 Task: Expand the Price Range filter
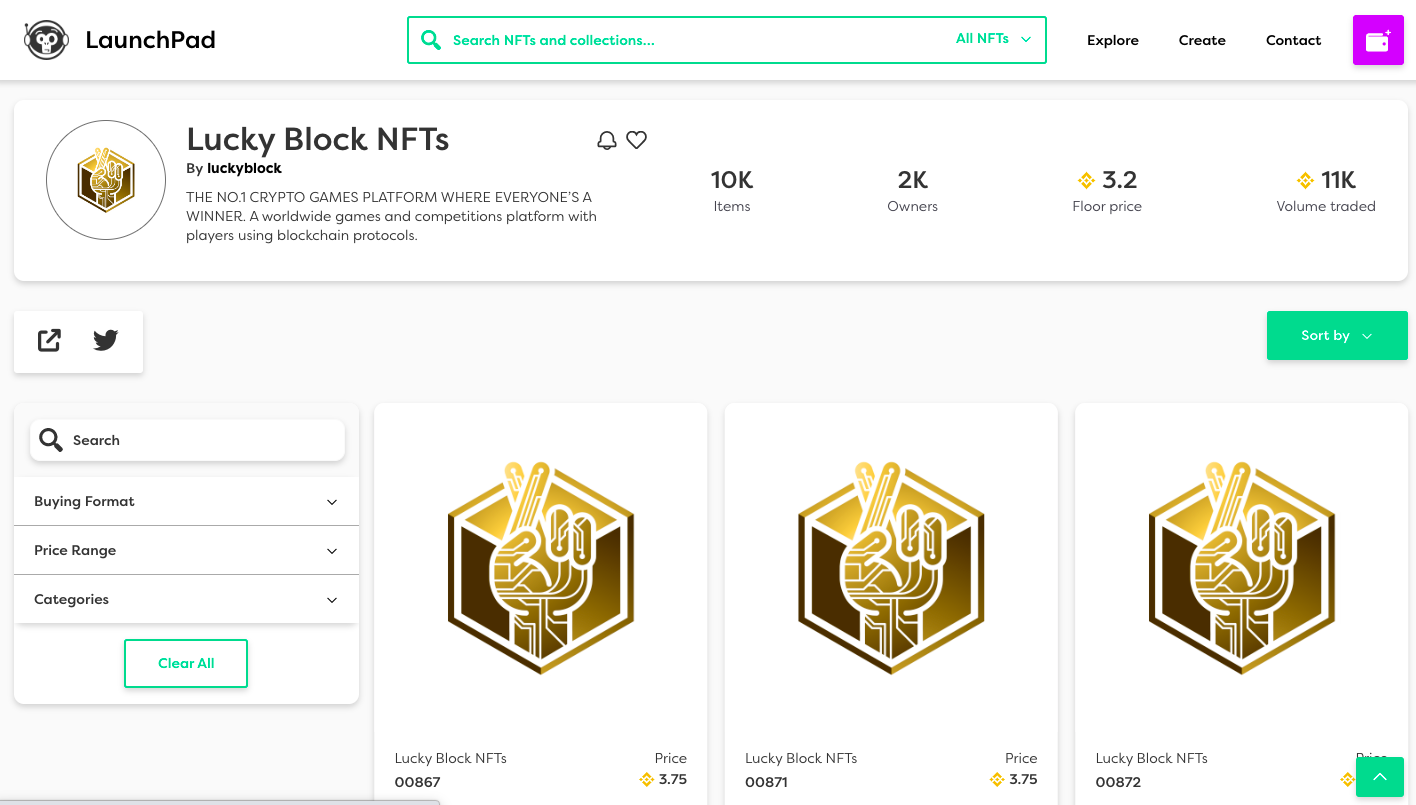[x=186, y=550]
